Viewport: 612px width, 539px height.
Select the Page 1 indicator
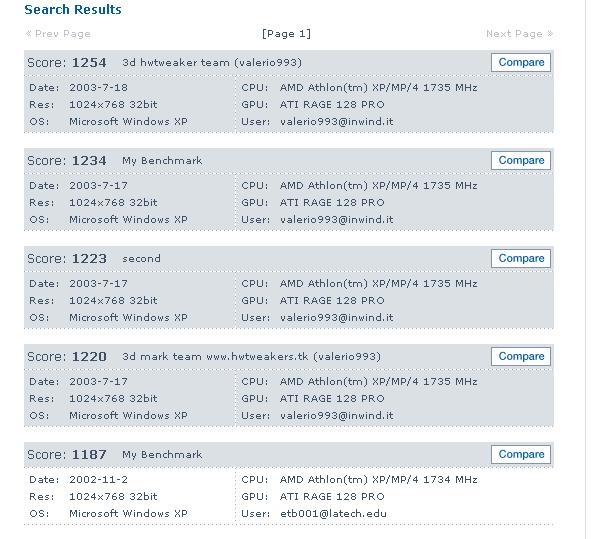point(286,34)
